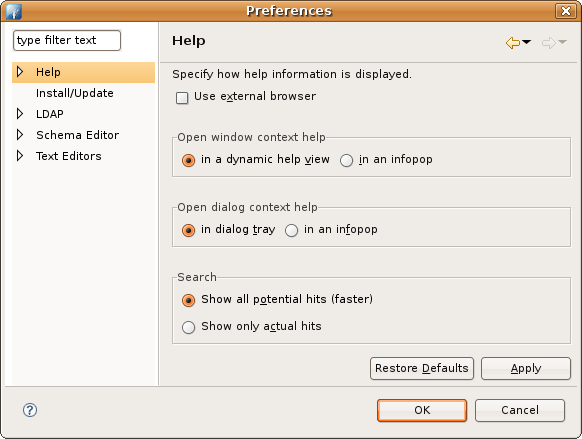582x439 pixels.
Task: Click the greyed forward navigation arrow
Action: point(549,43)
